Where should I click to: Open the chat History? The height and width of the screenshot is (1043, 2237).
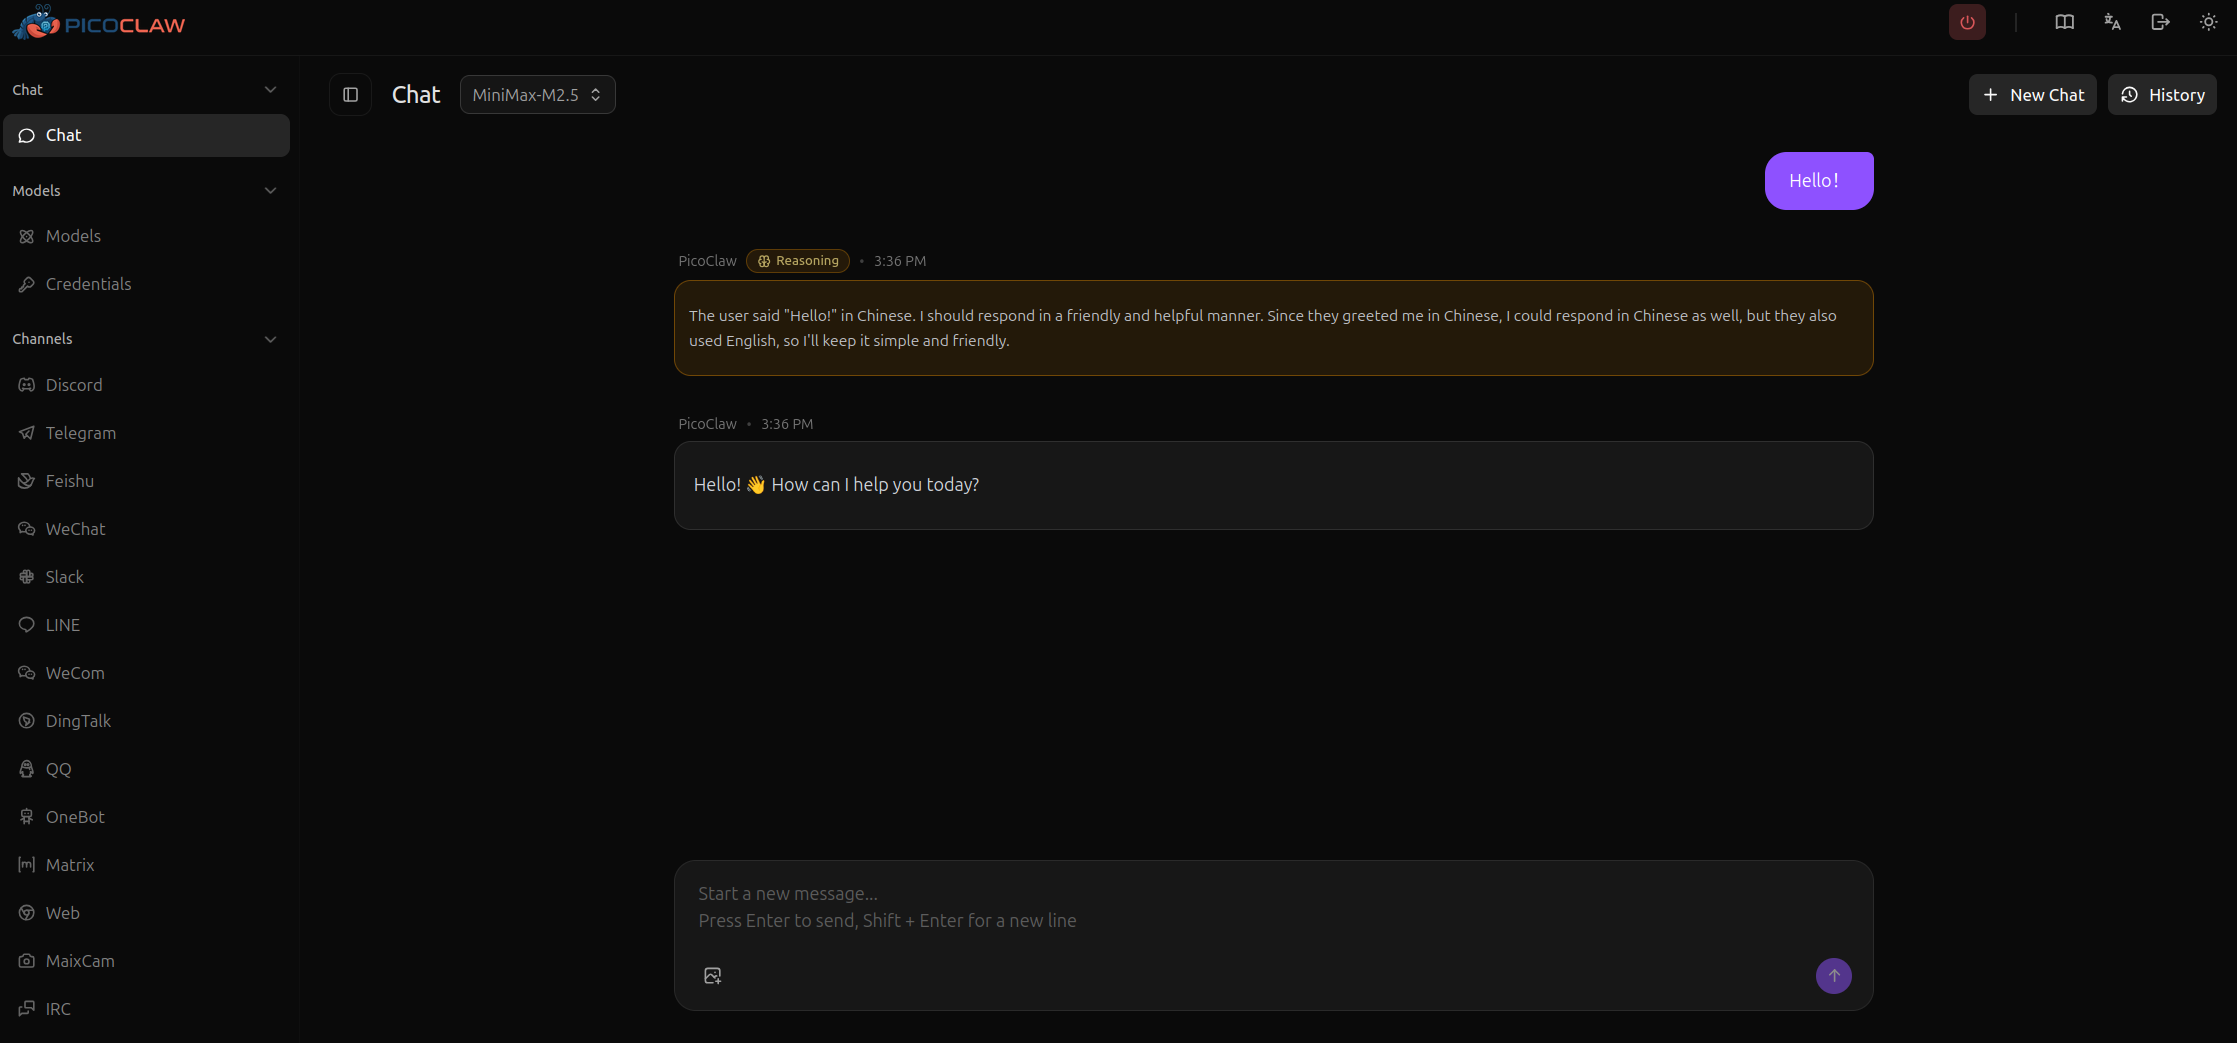(2162, 95)
